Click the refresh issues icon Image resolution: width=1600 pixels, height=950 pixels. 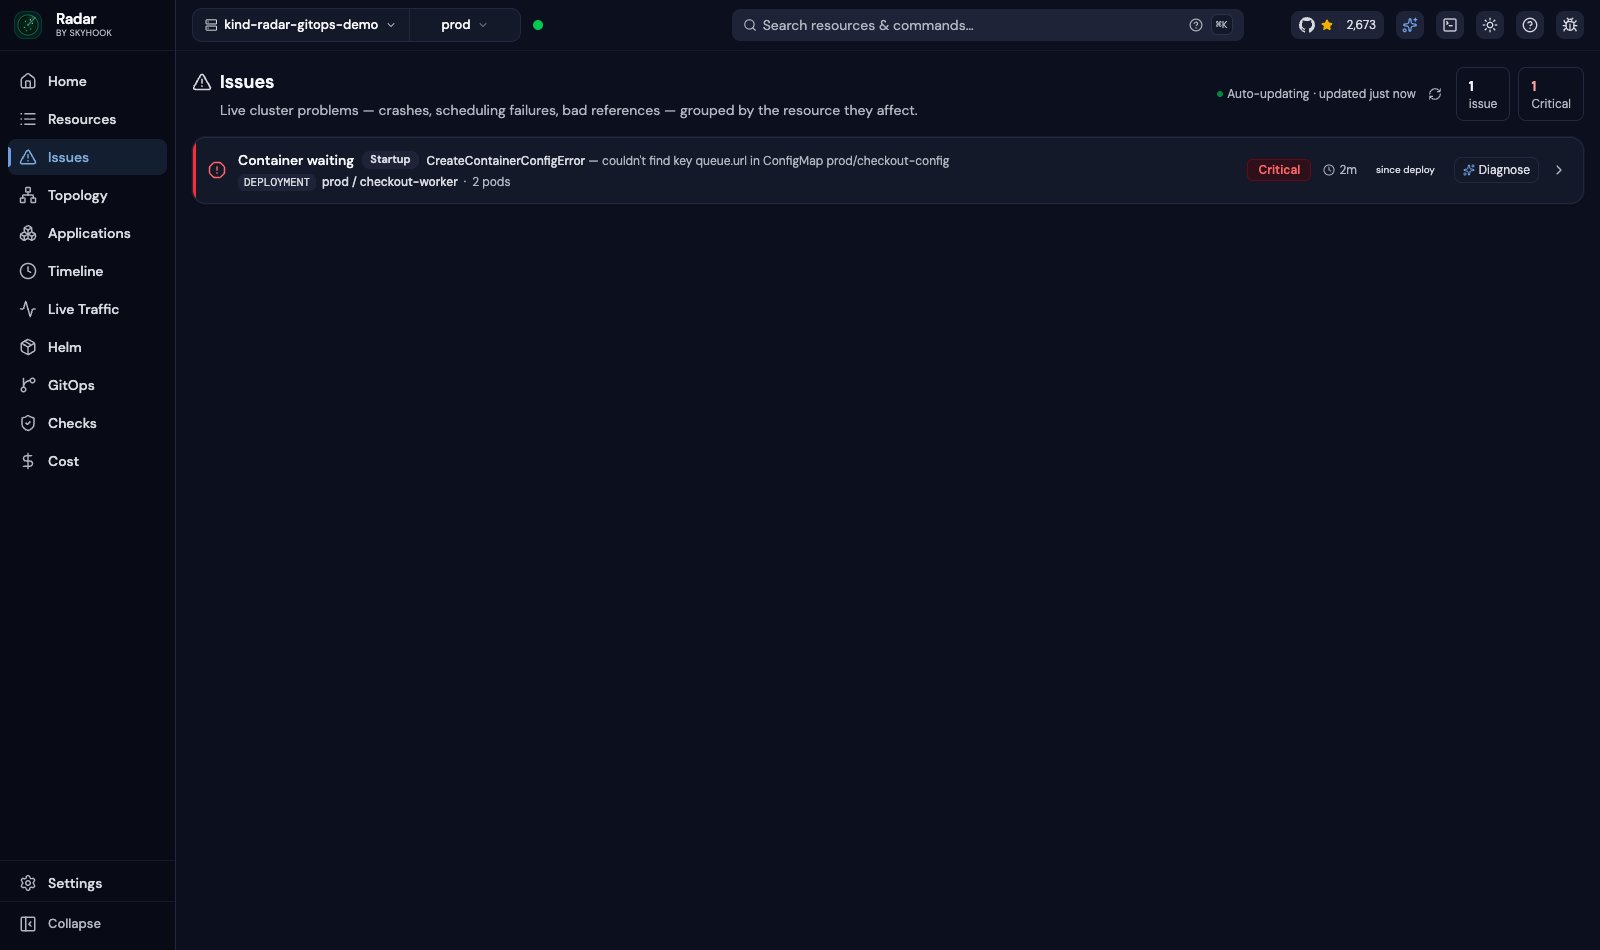pyautogui.click(x=1435, y=94)
